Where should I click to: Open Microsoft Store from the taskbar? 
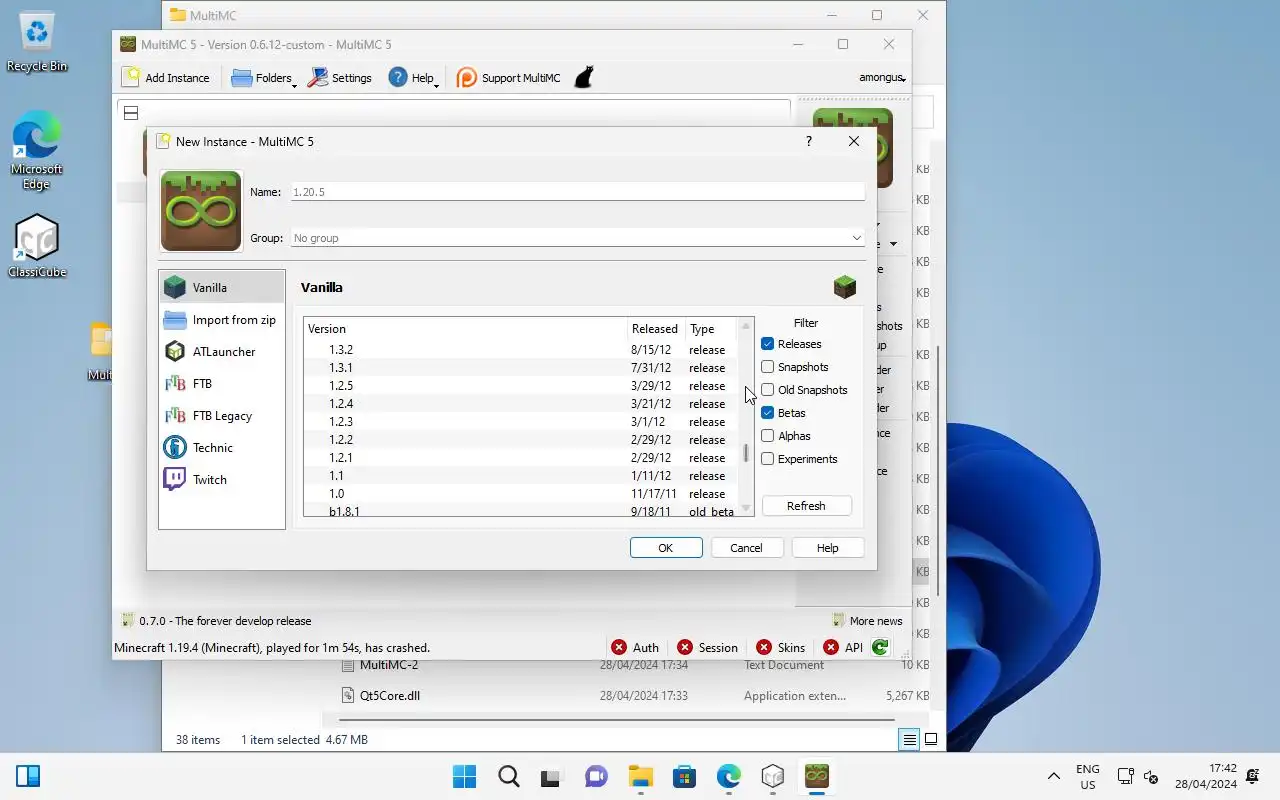[684, 776]
